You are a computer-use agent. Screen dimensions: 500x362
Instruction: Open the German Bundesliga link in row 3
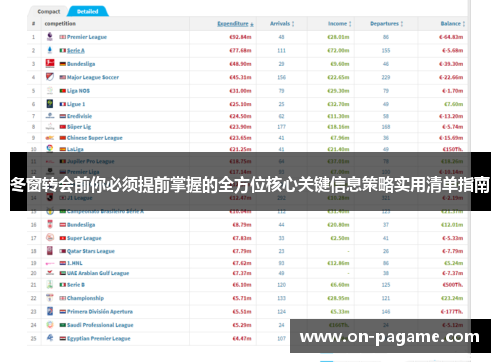[x=81, y=64]
